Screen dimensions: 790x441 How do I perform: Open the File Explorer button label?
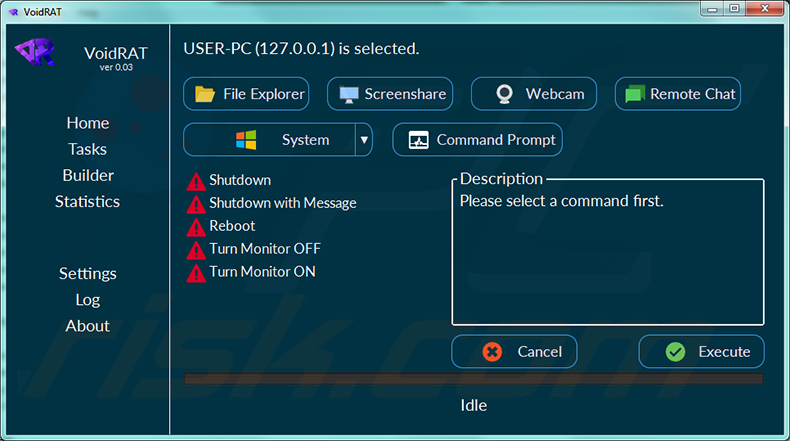[264, 94]
